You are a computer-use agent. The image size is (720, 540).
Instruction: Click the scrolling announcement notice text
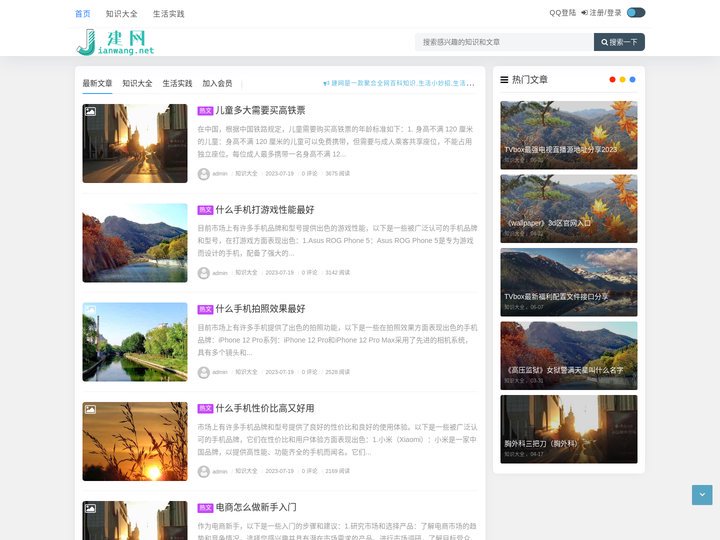tap(403, 83)
